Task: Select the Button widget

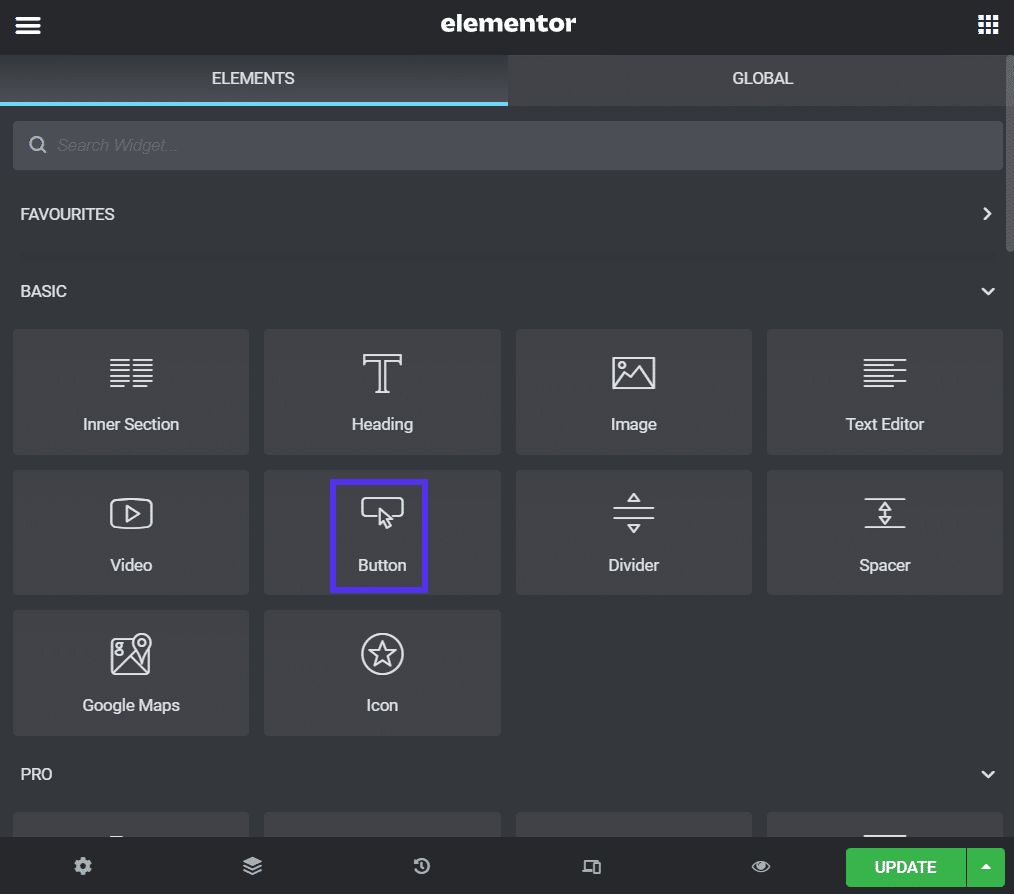Action: click(x=381, y=532)
